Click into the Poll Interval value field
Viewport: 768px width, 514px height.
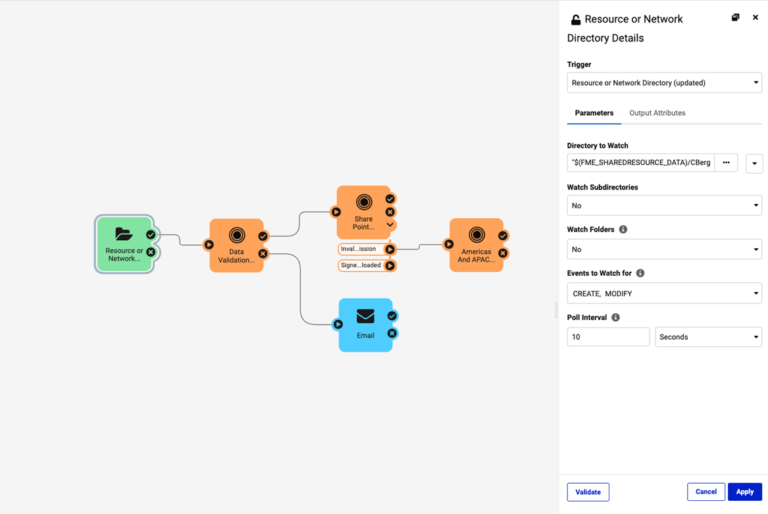tap(608, 337)
